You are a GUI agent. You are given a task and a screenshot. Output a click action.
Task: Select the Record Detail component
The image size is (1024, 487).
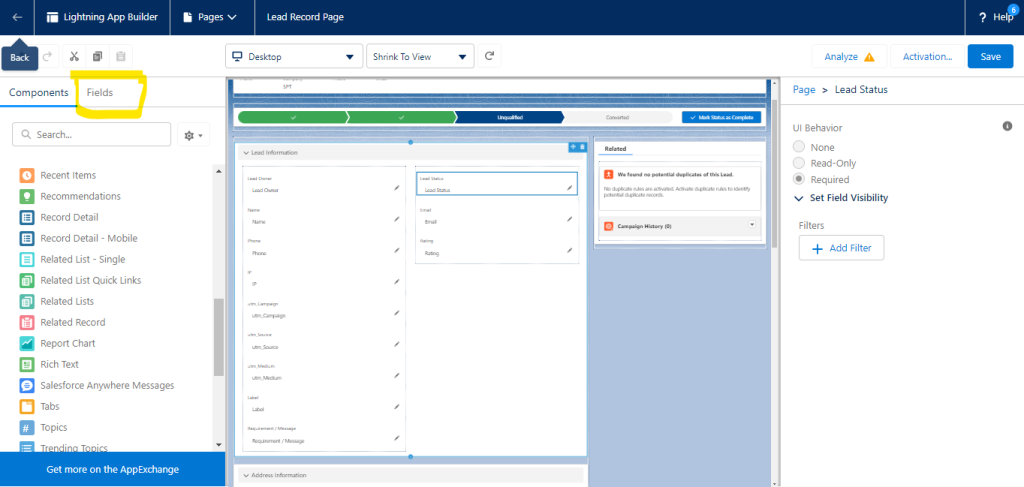pyautogui.click(x=69, y=217)
